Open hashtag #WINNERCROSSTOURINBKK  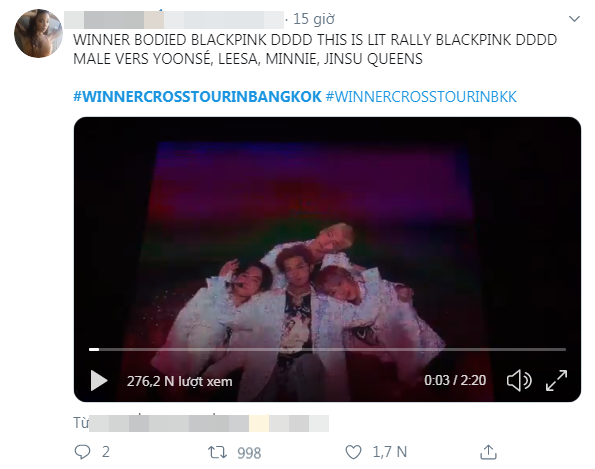(421, 97)
